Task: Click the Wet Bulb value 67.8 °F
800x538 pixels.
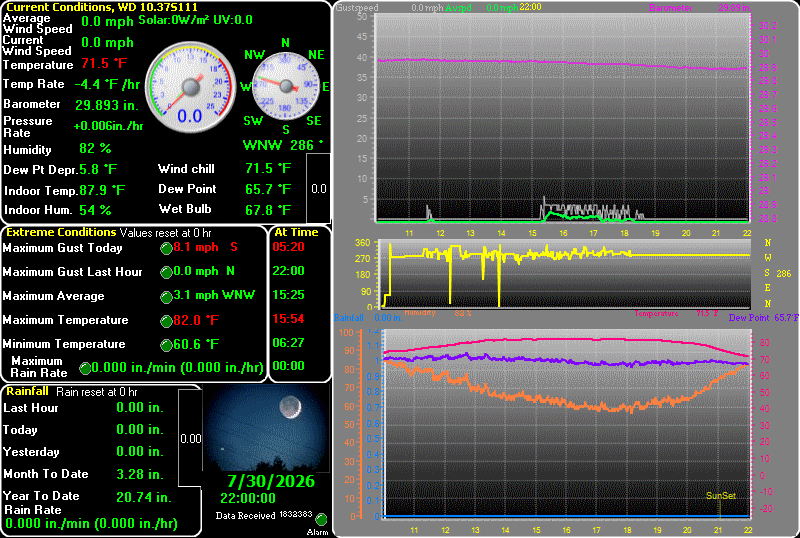Action: tap(268, 210)
